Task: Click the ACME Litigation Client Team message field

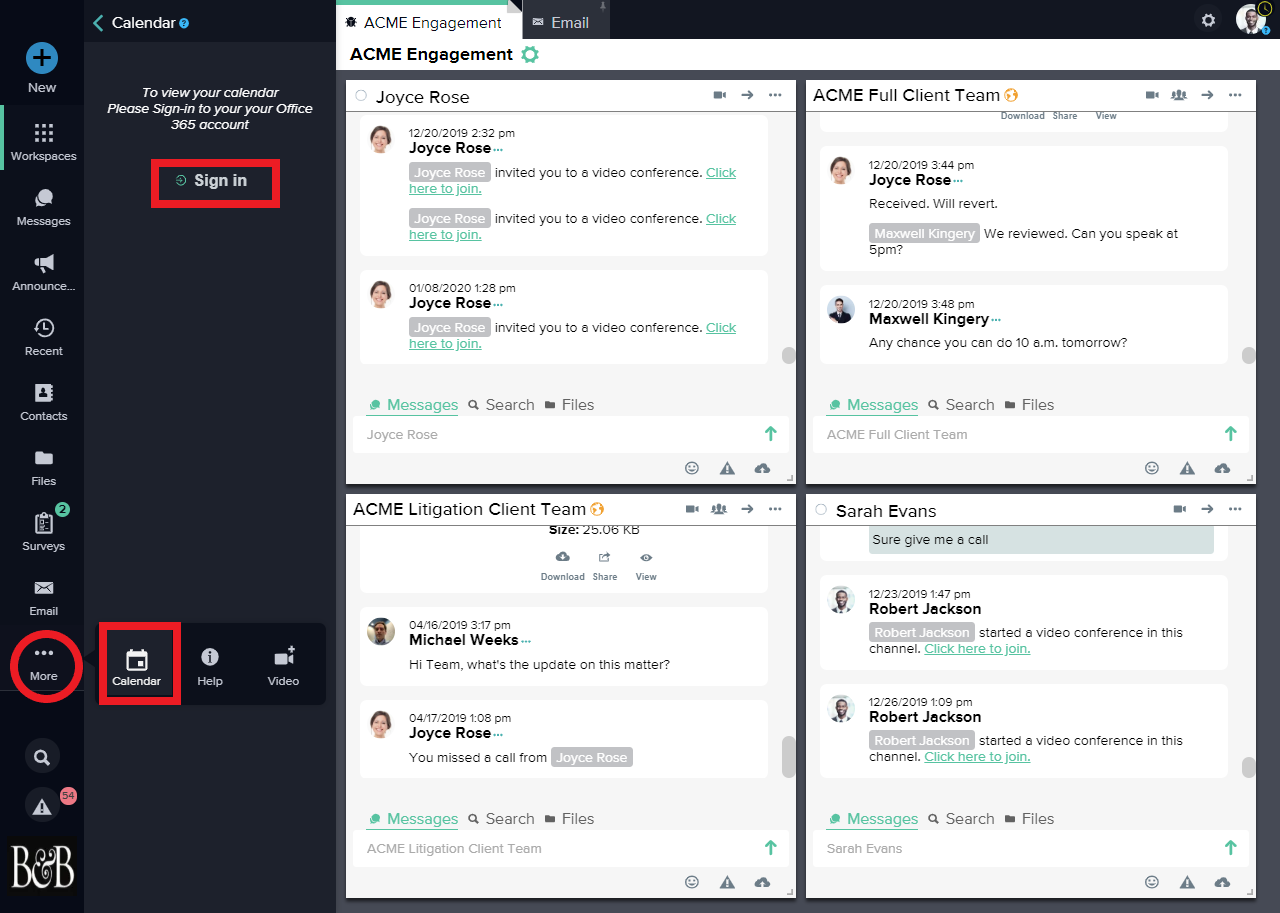Action: point(555,848)
